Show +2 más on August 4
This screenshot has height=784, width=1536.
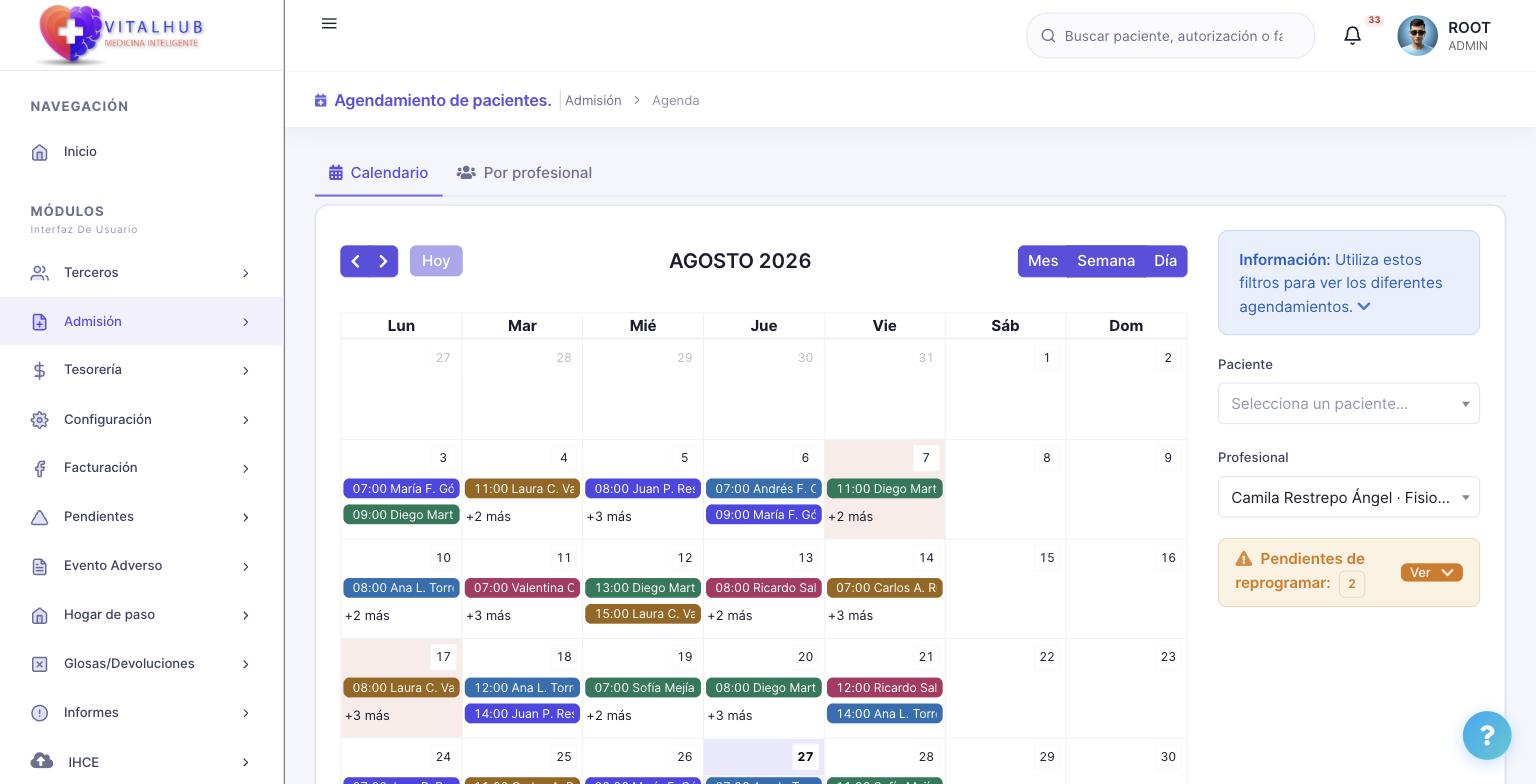pyautogui.click(x=488, y=517)
